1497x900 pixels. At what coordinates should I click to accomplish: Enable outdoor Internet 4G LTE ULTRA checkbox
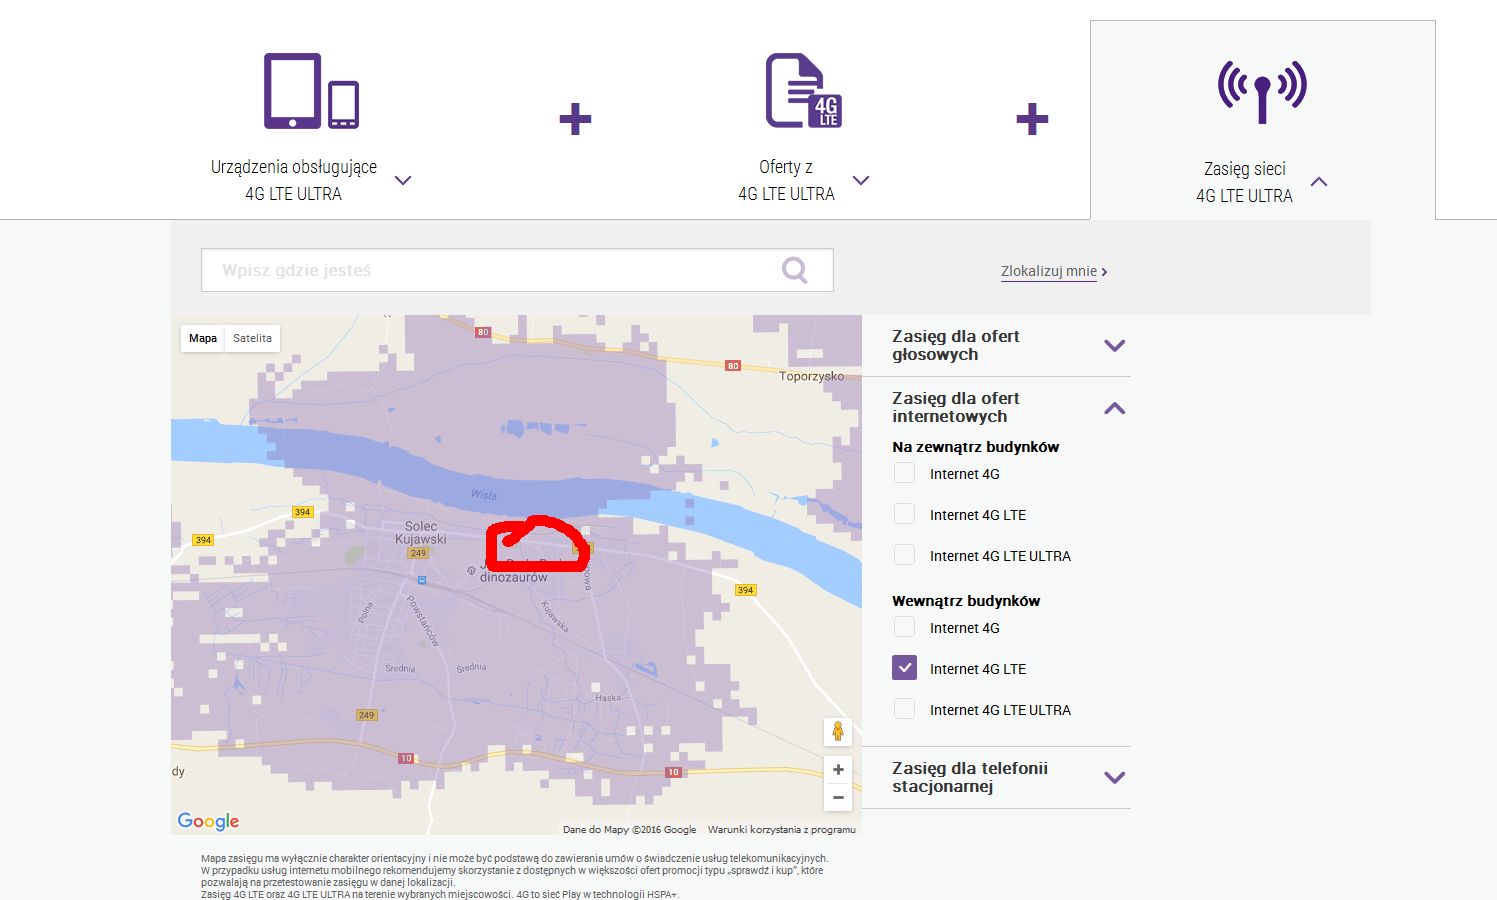904,555
